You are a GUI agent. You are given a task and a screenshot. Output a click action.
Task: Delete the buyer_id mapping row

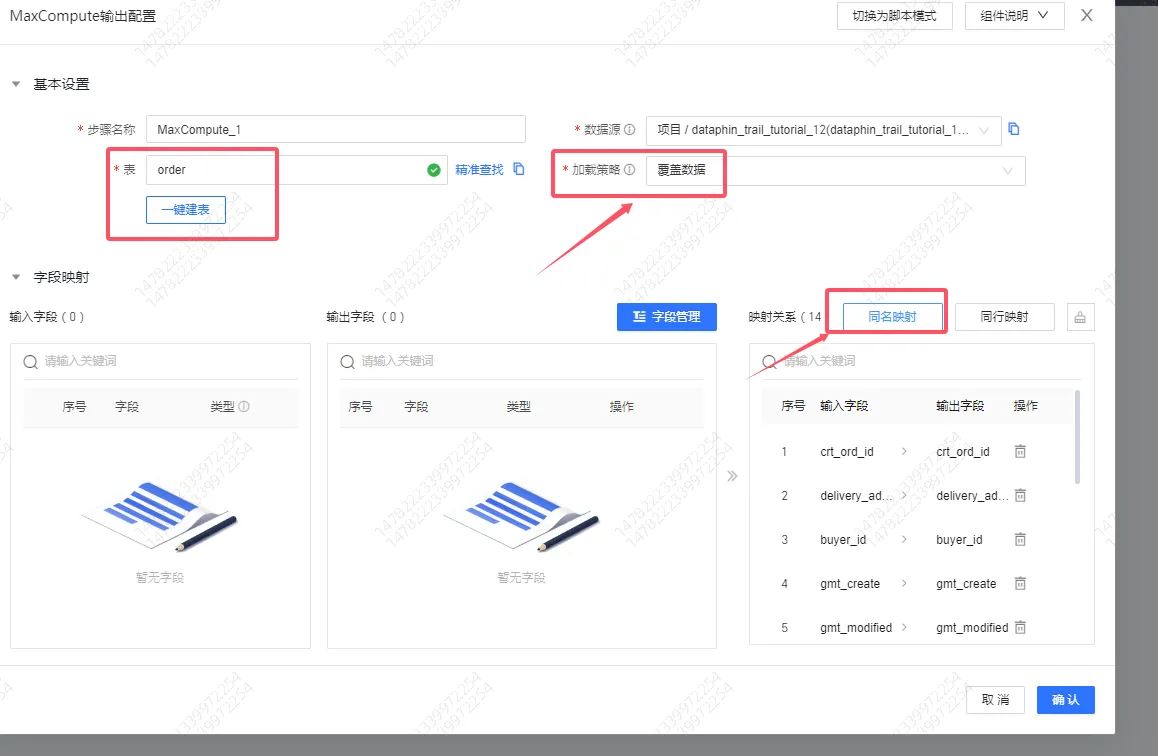point(1020,540)
